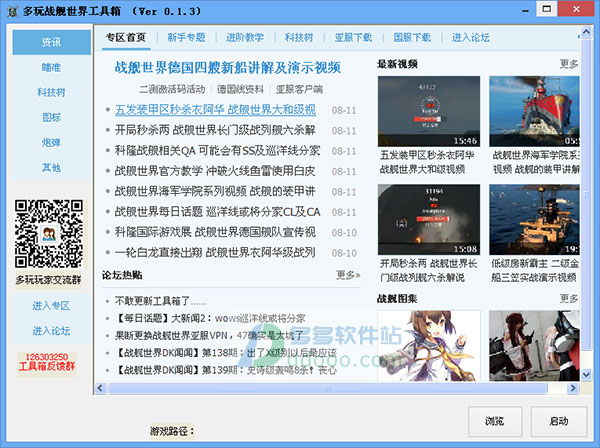Switch to the 专区首页 tab

126,37
